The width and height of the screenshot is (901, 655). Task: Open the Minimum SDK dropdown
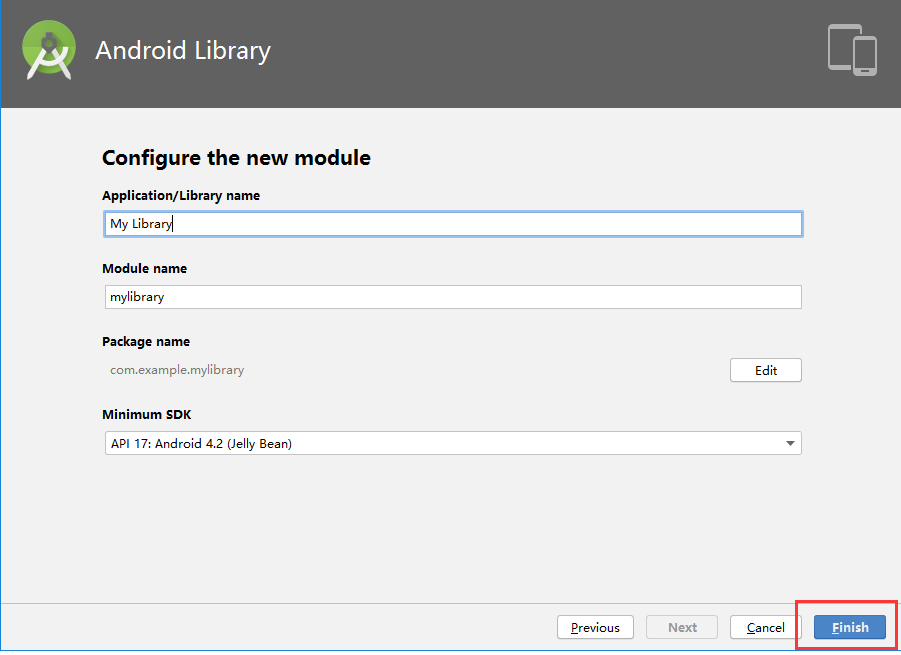(453, 444)
